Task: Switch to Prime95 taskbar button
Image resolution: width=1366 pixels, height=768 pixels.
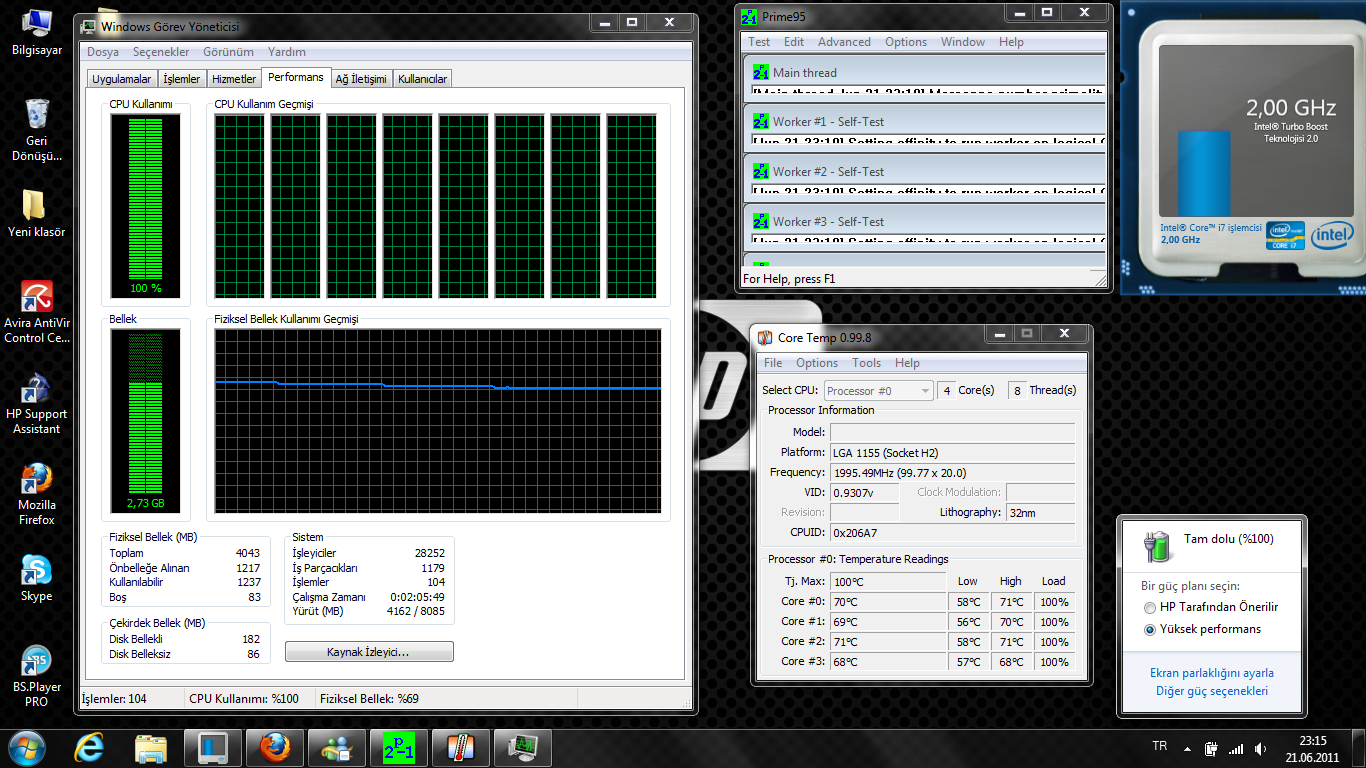Action: 399,747
